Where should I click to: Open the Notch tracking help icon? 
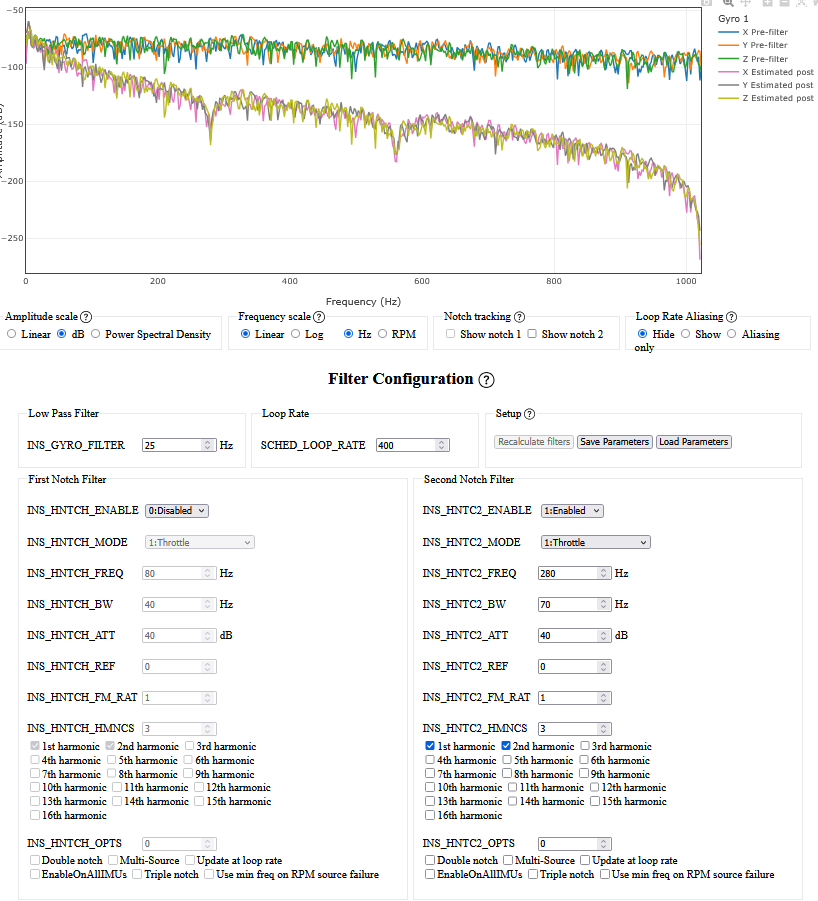519,316
